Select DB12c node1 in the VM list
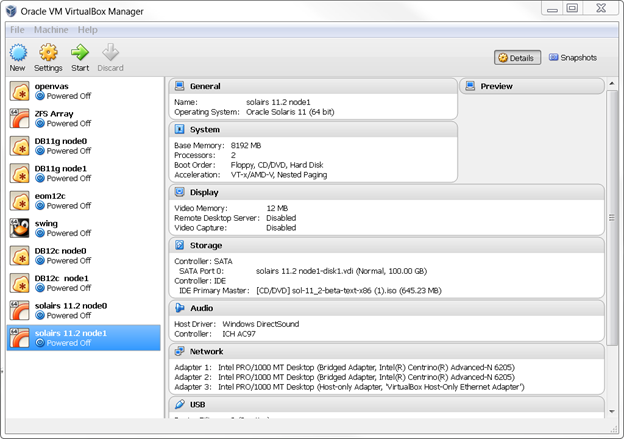 (x=84, y=283)
